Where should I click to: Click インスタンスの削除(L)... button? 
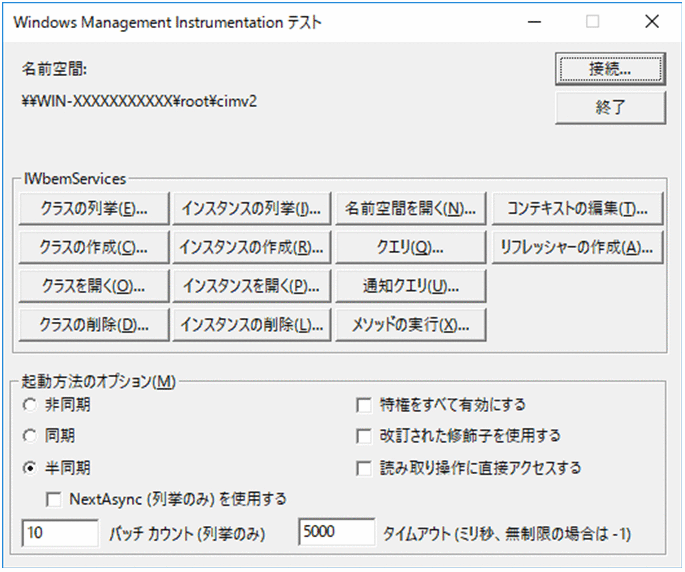pos(252,325)
